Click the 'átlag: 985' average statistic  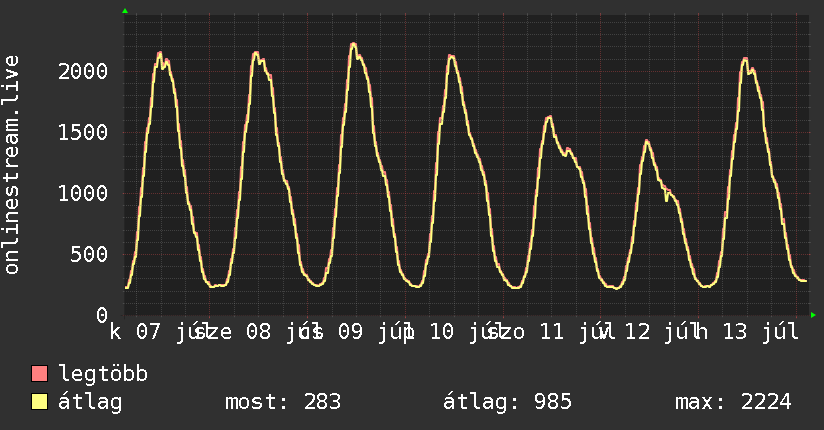click(x=507, y=402)
